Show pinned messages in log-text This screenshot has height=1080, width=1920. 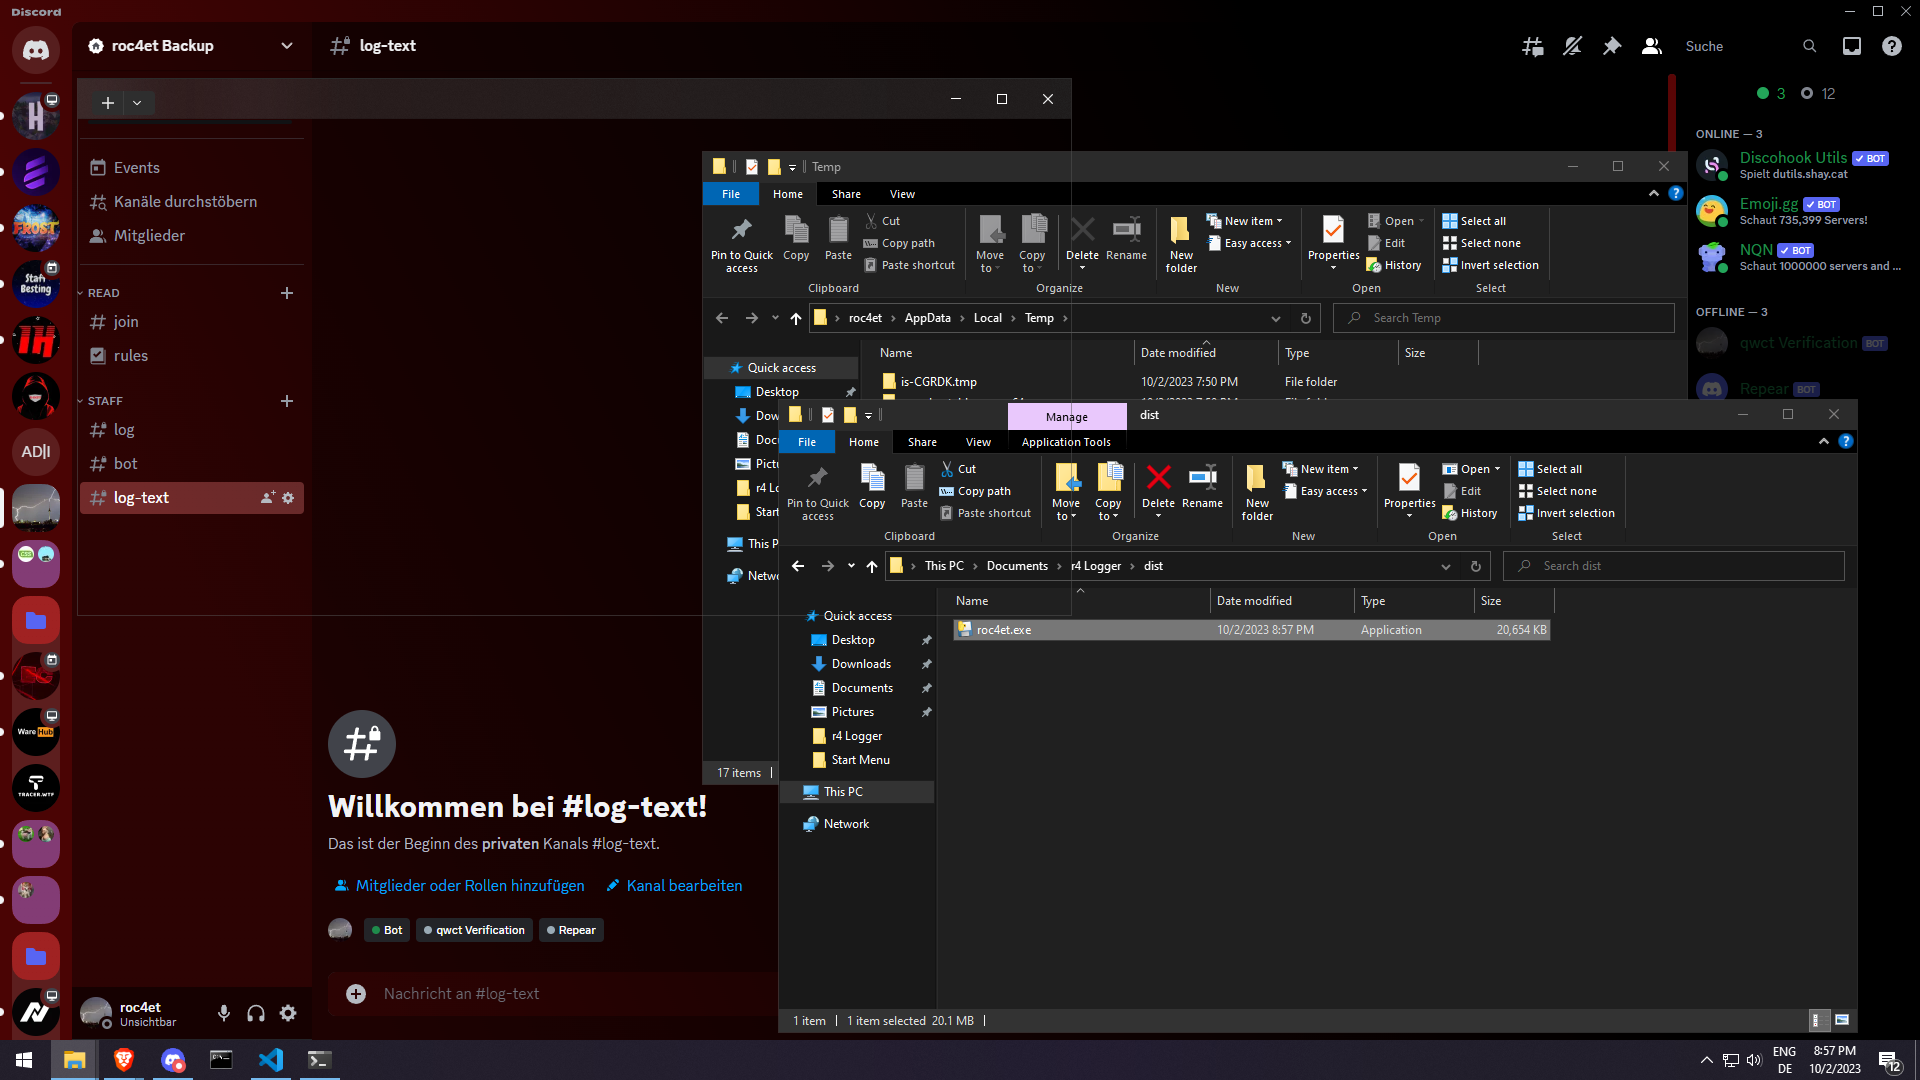click(x=1612, y=46)
